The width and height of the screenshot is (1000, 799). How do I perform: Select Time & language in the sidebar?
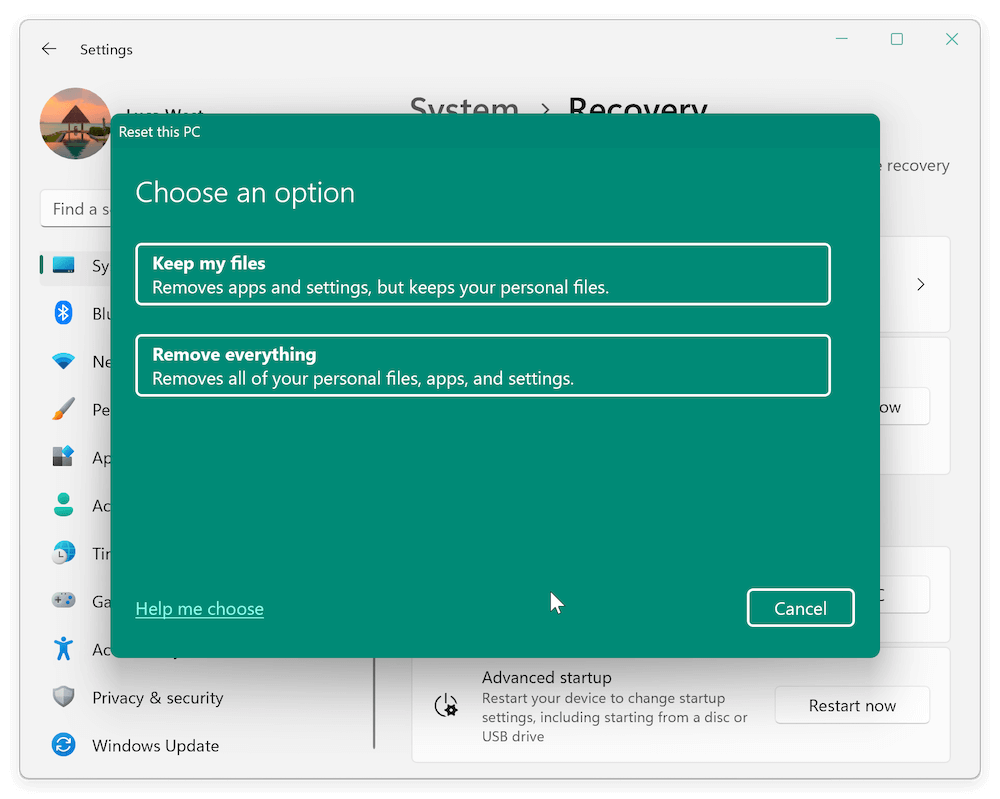pos(63,553)
